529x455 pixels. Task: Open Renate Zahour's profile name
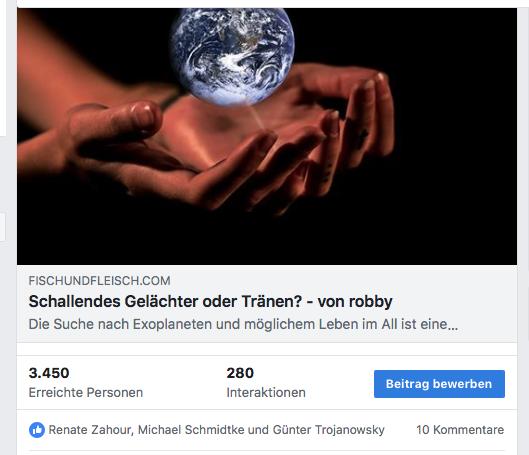90,430
